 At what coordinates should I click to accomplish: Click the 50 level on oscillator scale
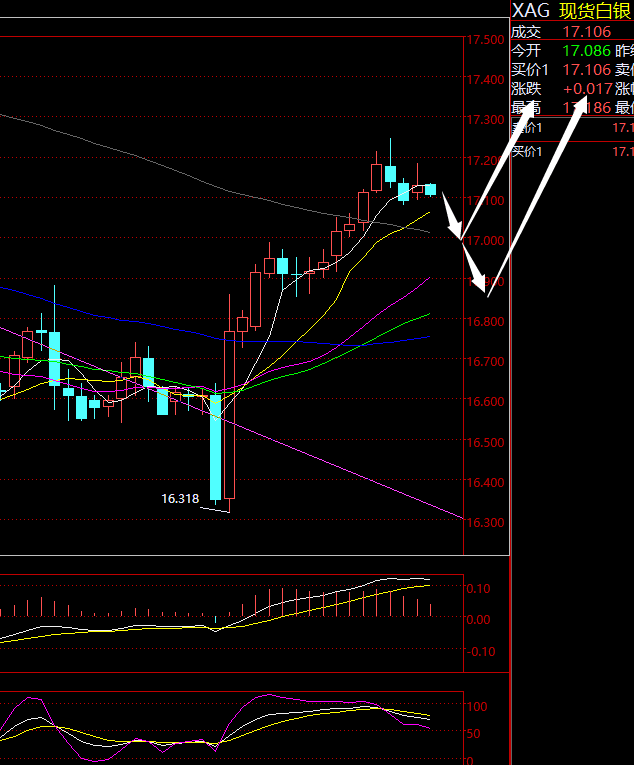pos(473,733)
